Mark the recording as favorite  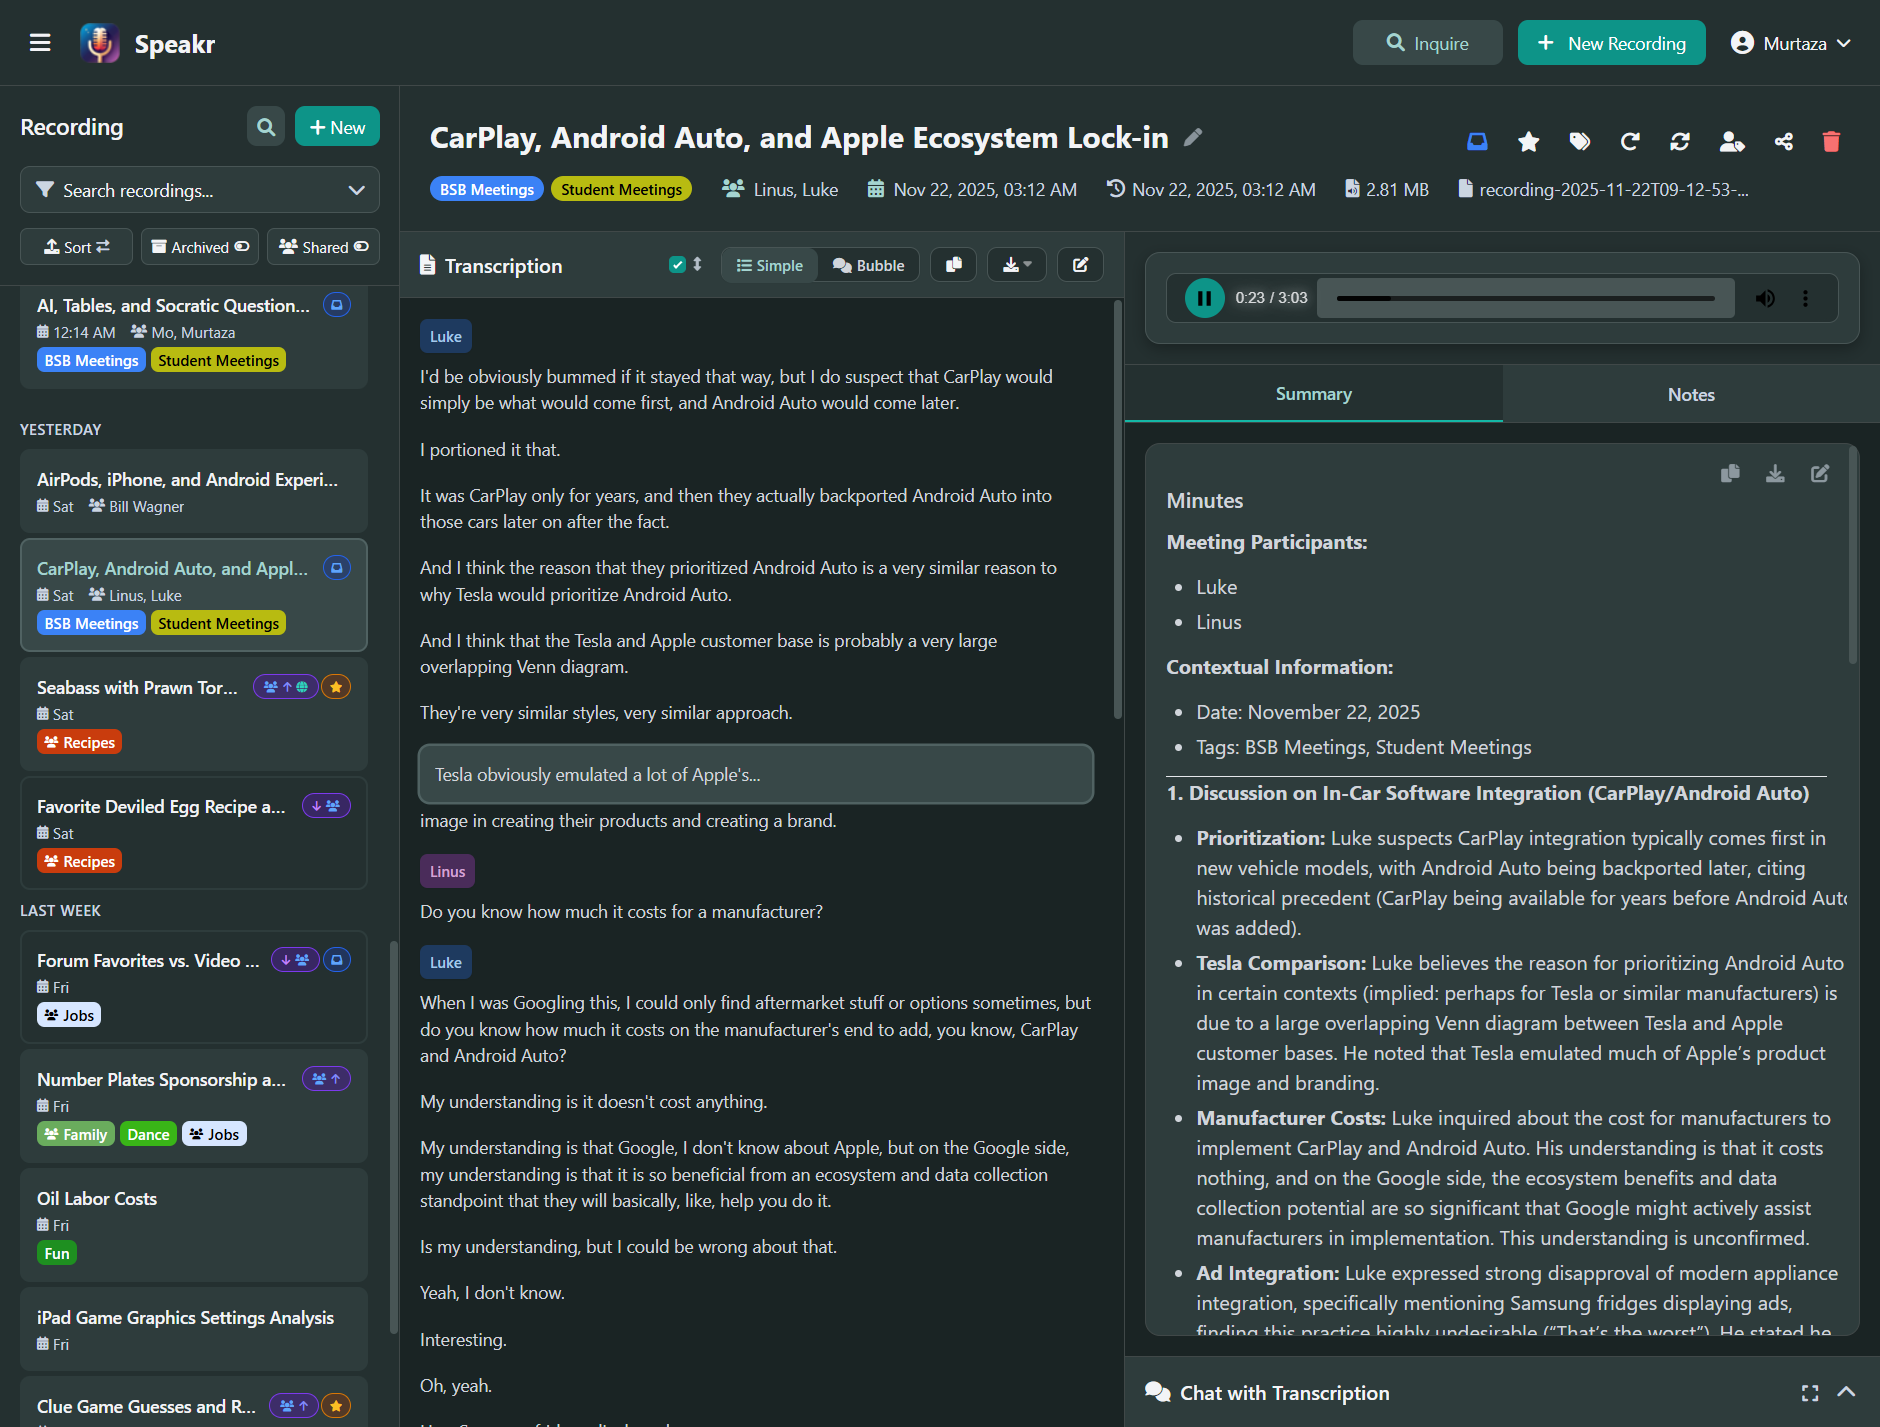tap(1528, 141)
